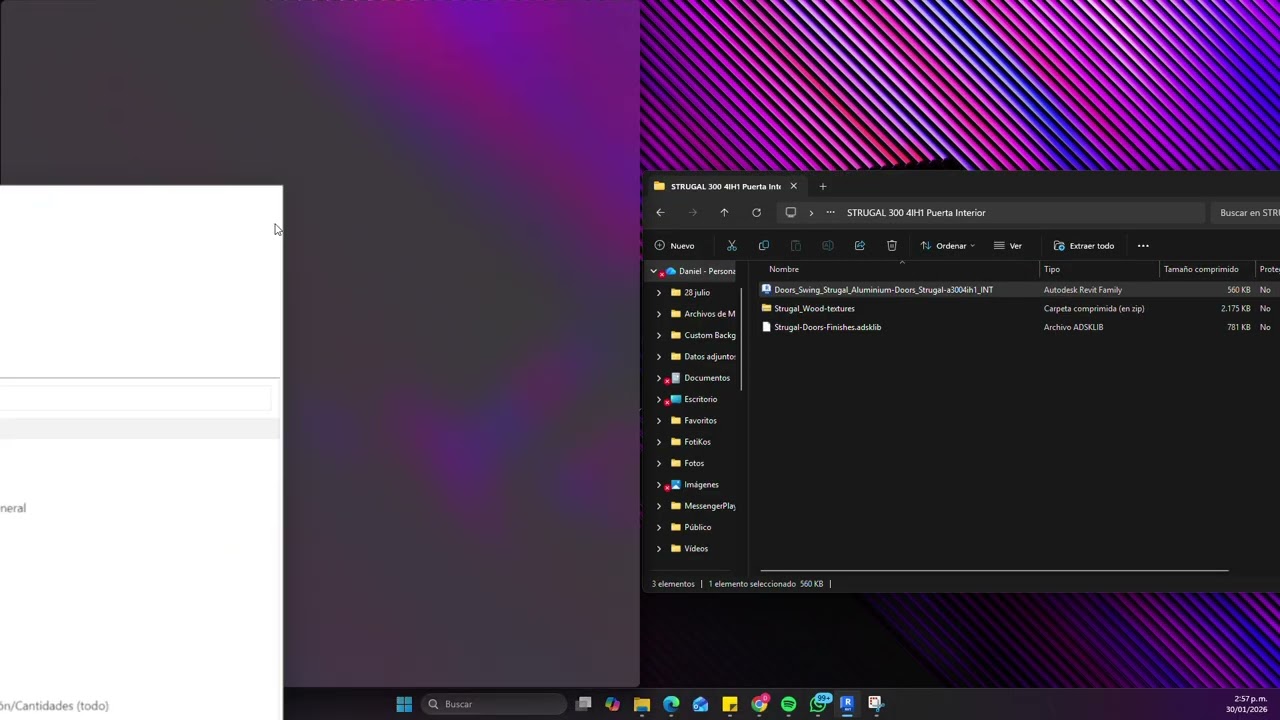Viewport: 1280px width, 720px height.
Task: Select the Doors_Swing_Strugal_Aluminium-Doors file name
Action: 883,290
